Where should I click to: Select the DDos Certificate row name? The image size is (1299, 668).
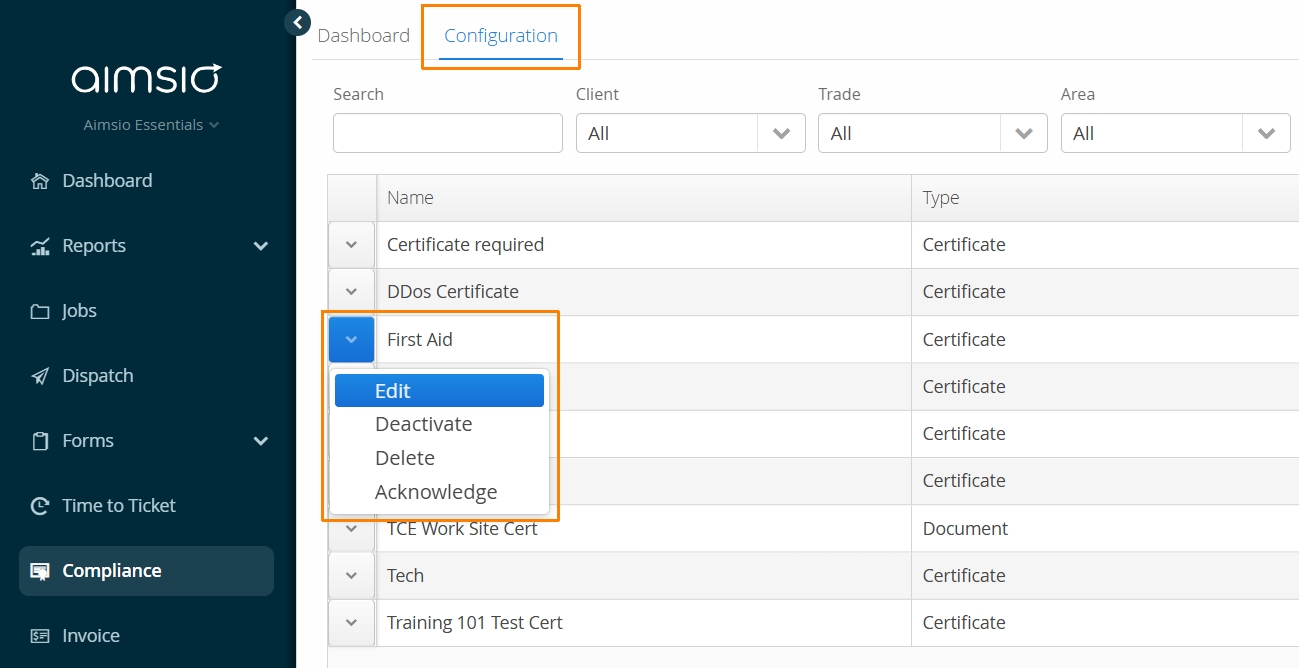[453, 292]
